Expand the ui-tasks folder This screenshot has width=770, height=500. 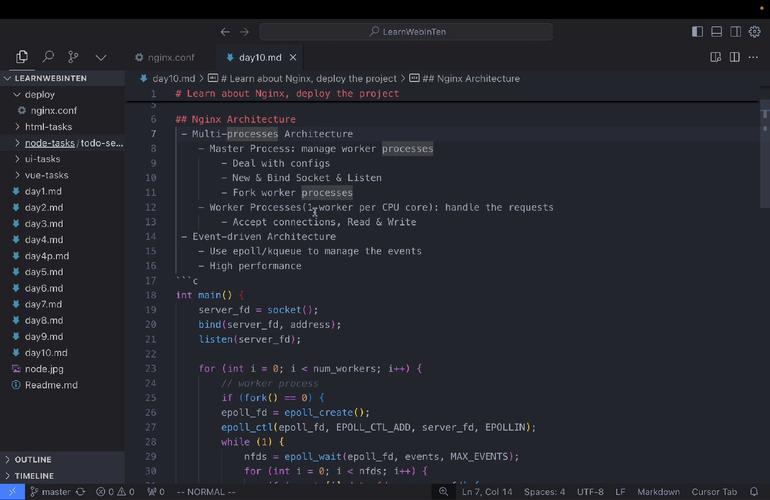point(62,159)
